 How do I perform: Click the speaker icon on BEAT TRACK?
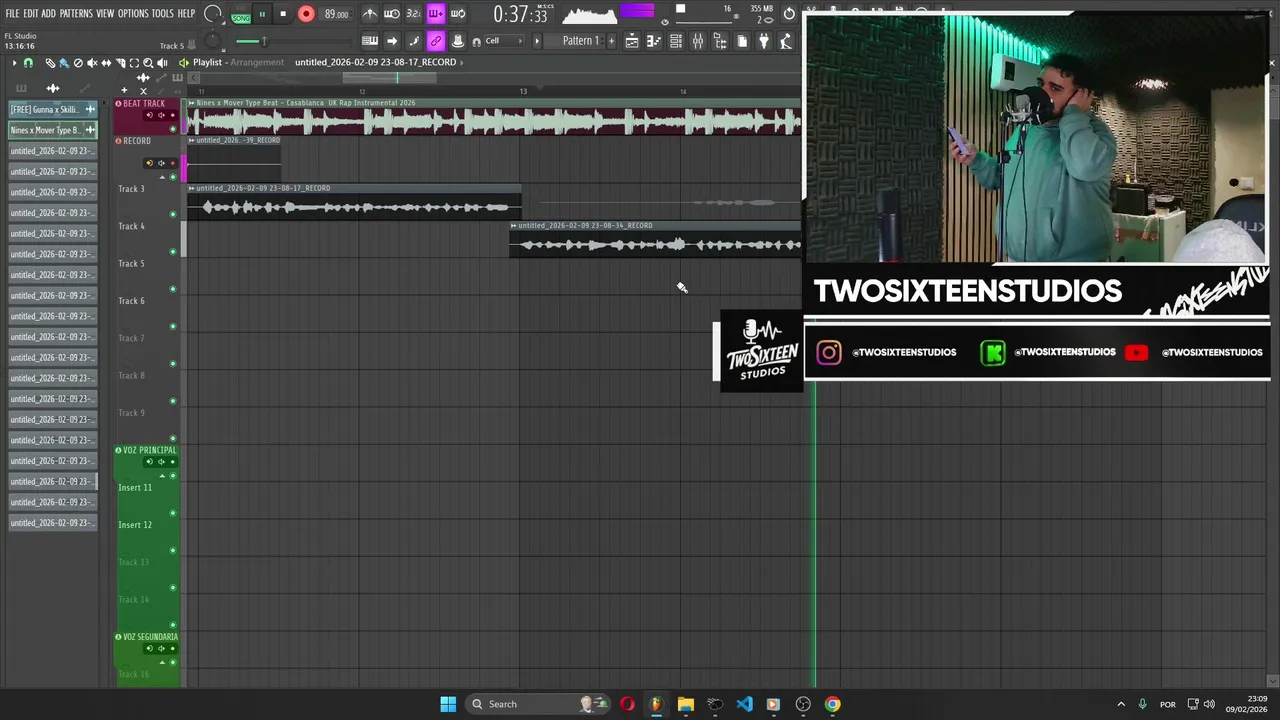(161, 115)
